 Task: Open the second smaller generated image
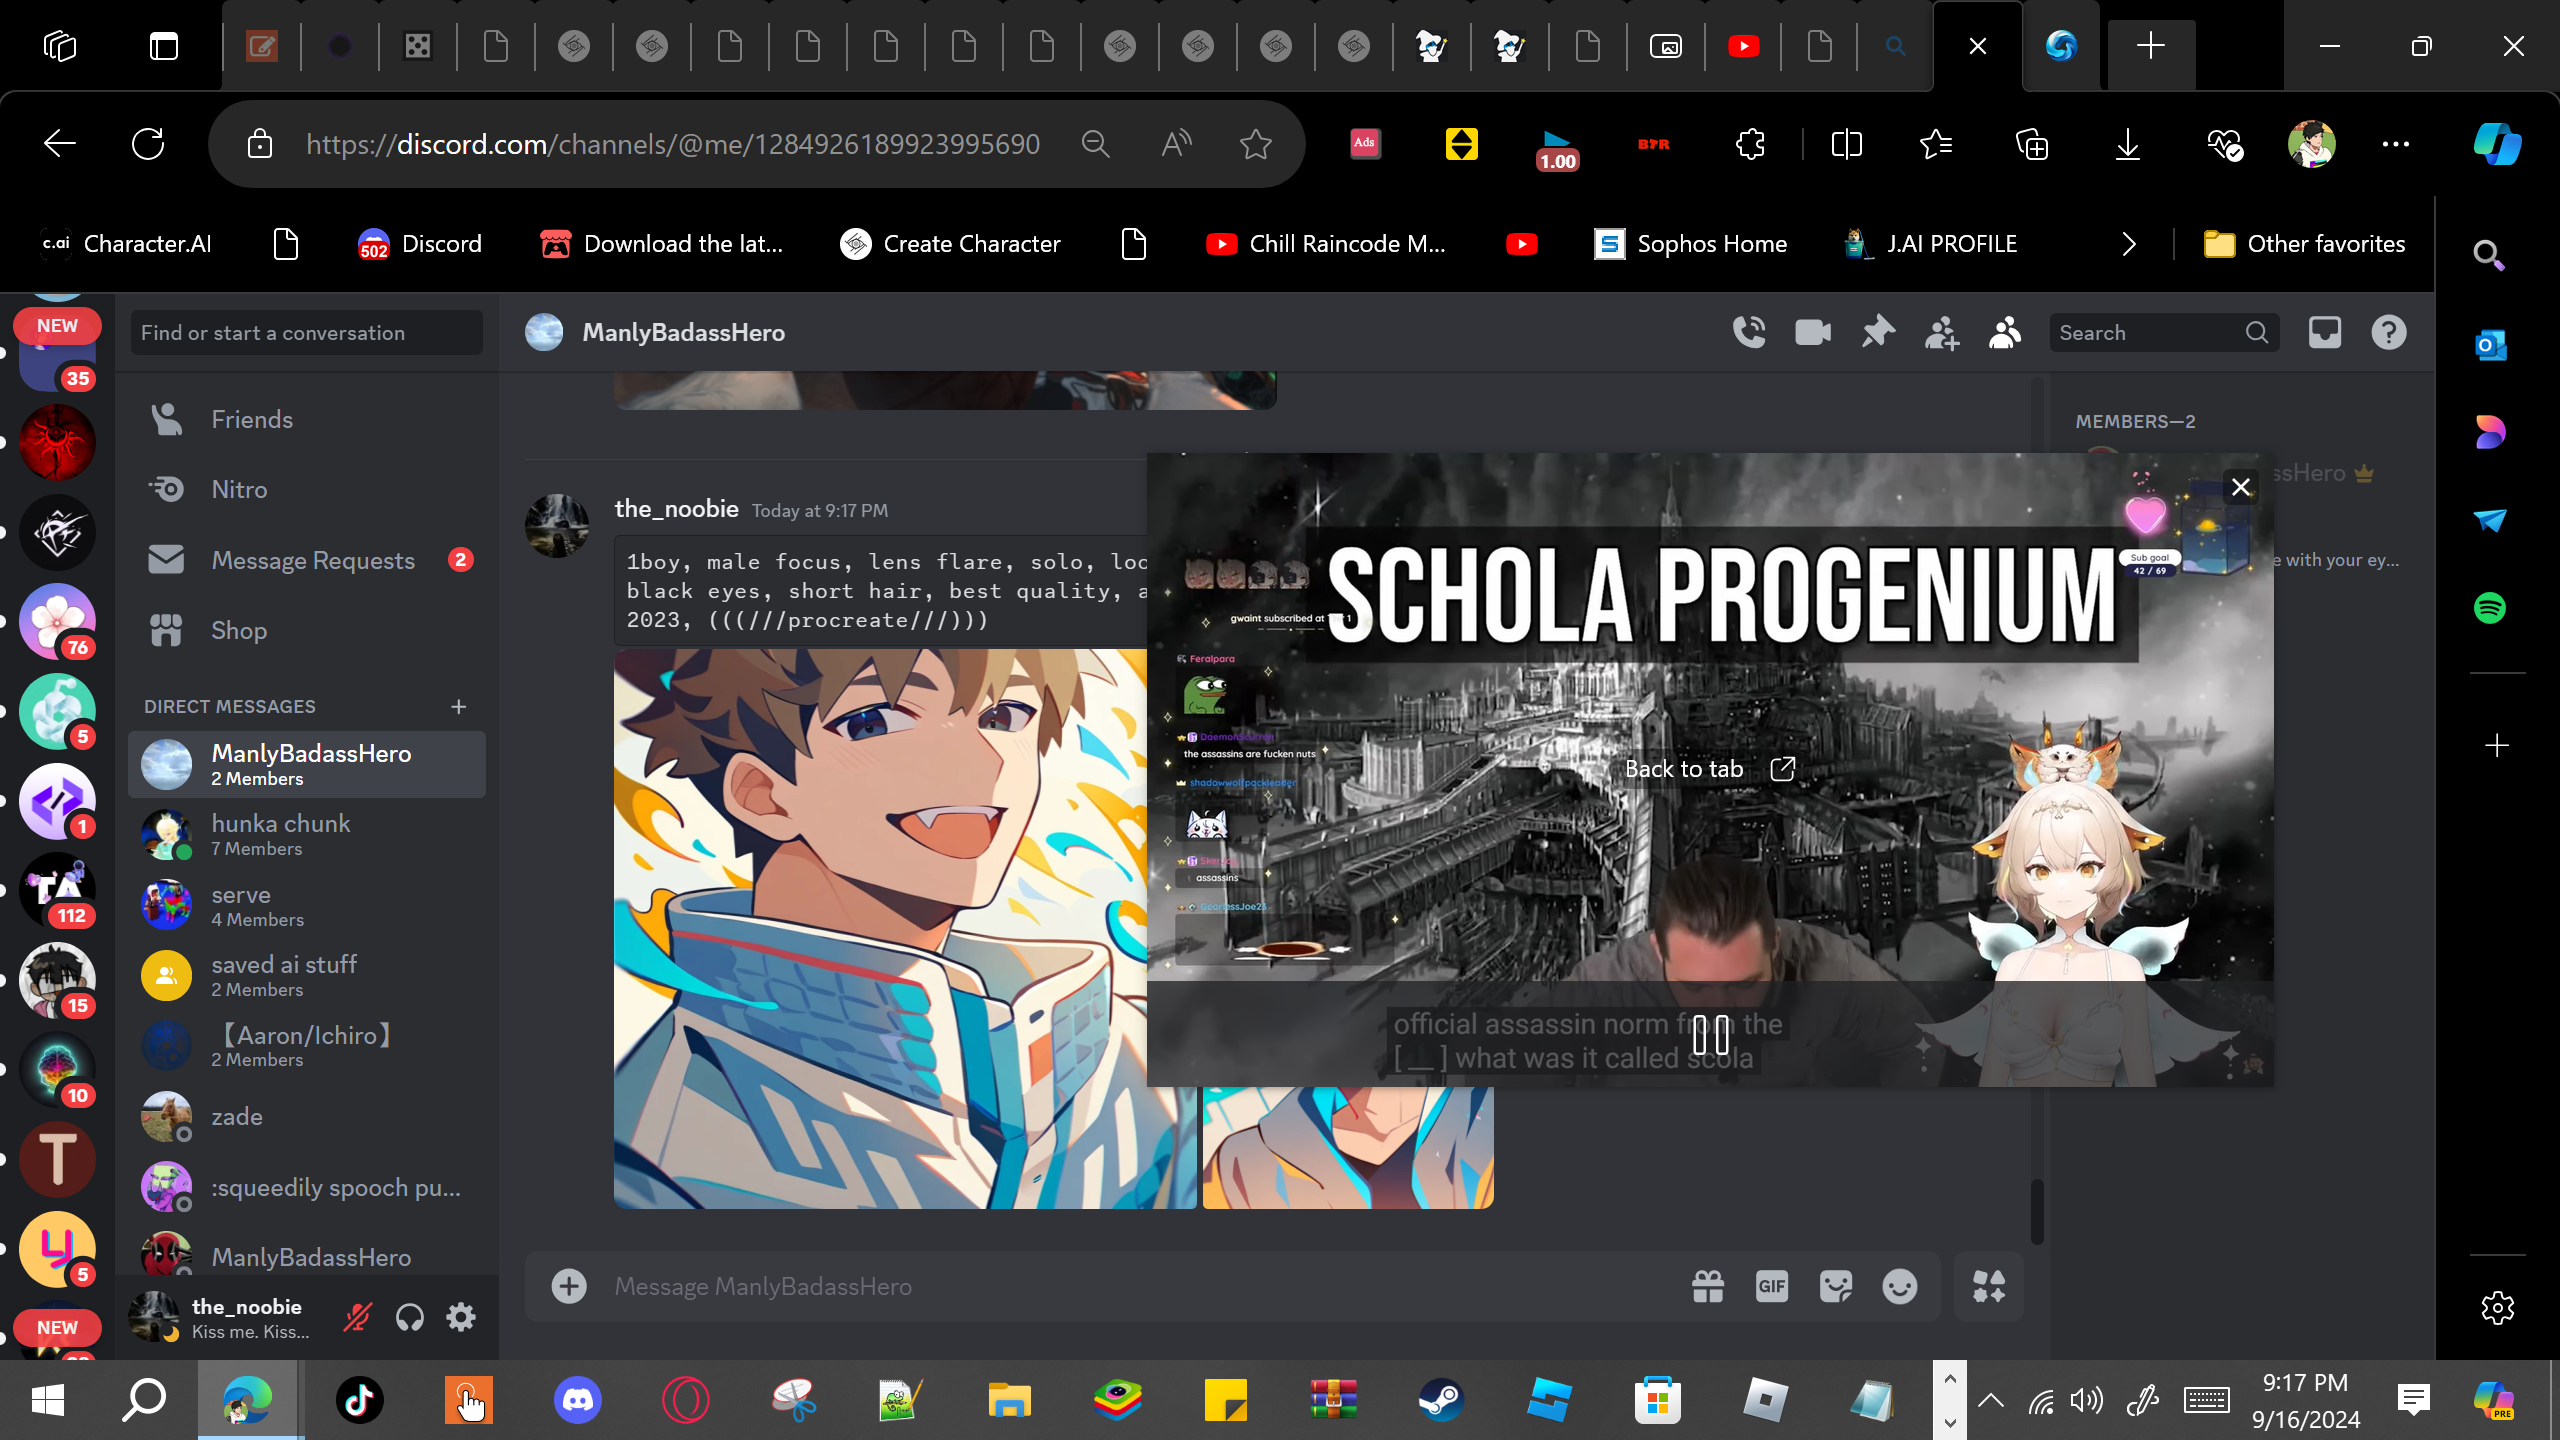[1348, 1148]
